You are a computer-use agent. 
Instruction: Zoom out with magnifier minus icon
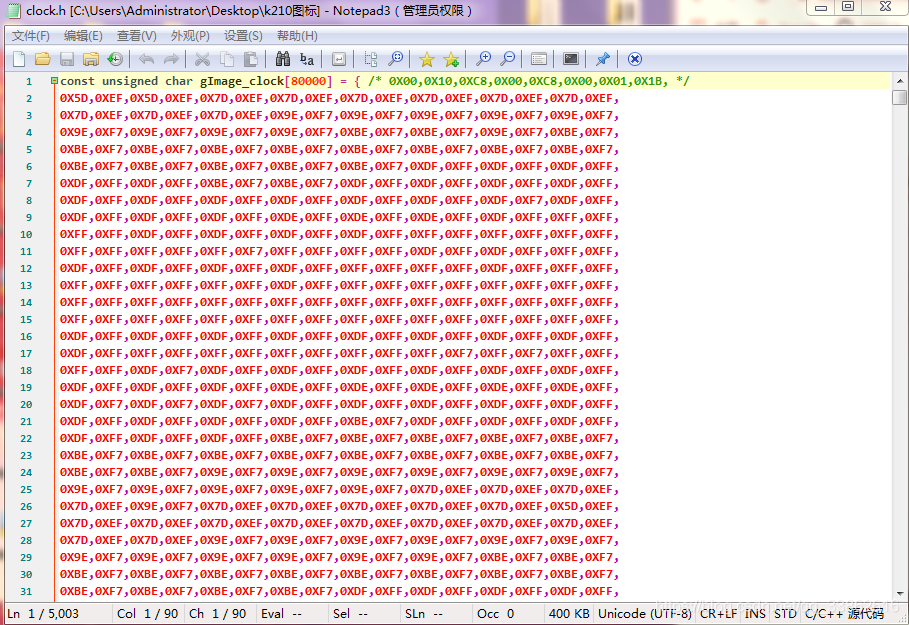[x=507, y=59]
